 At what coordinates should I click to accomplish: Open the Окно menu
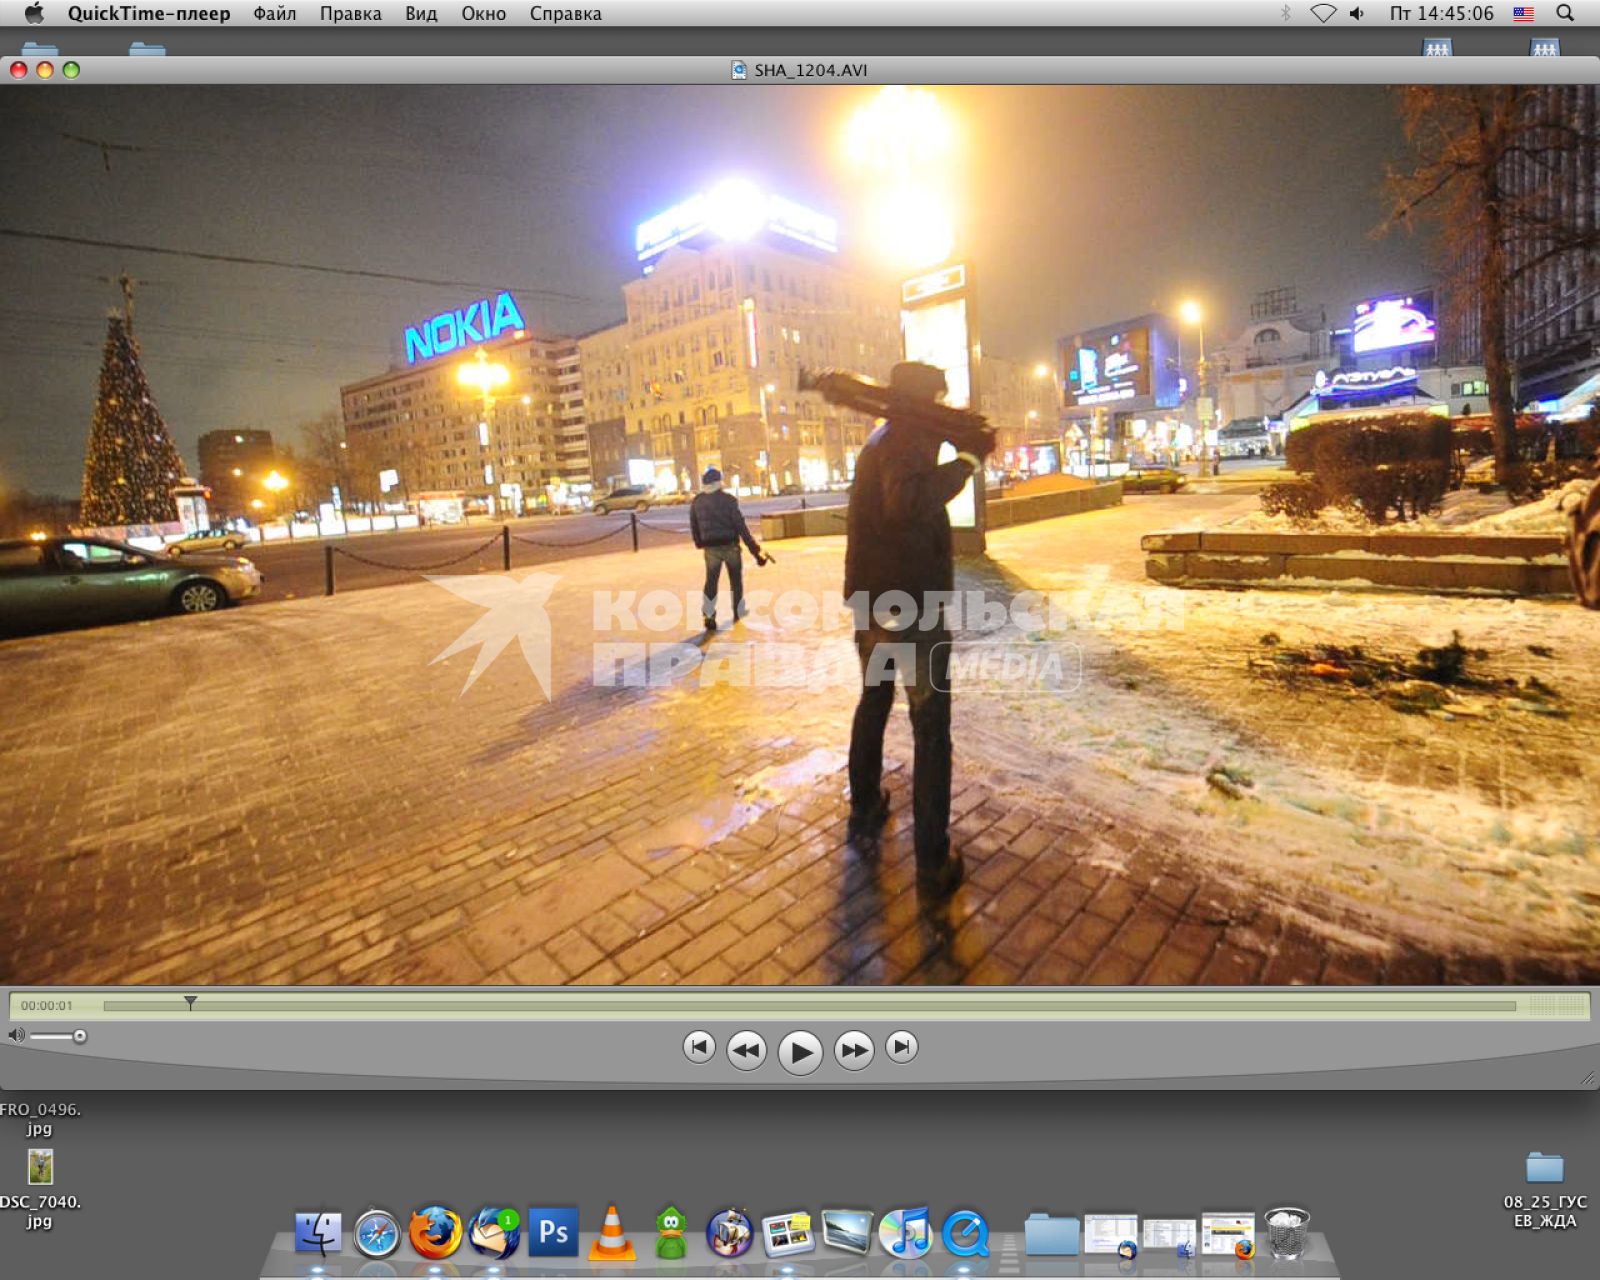click(x=483, y=13)
